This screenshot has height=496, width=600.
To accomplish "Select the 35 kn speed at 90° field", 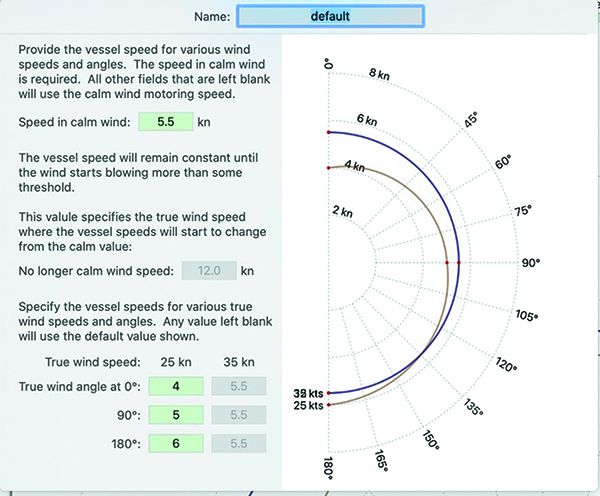I will click(239, 415).
